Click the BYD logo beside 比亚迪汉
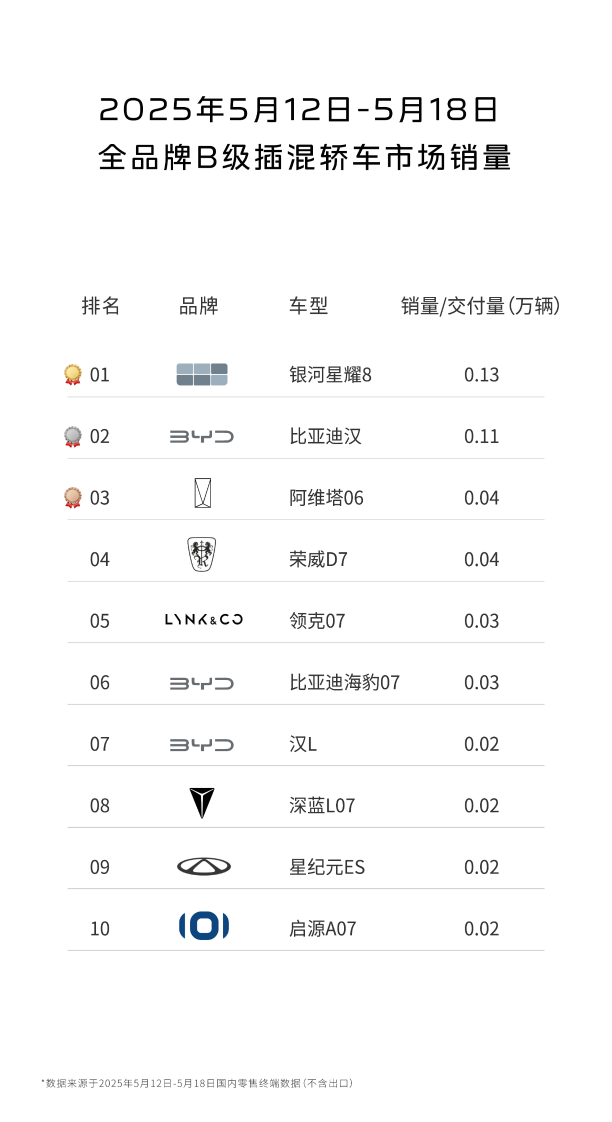The height and width of the screenshot is (1122, 612). coord(202,436)
